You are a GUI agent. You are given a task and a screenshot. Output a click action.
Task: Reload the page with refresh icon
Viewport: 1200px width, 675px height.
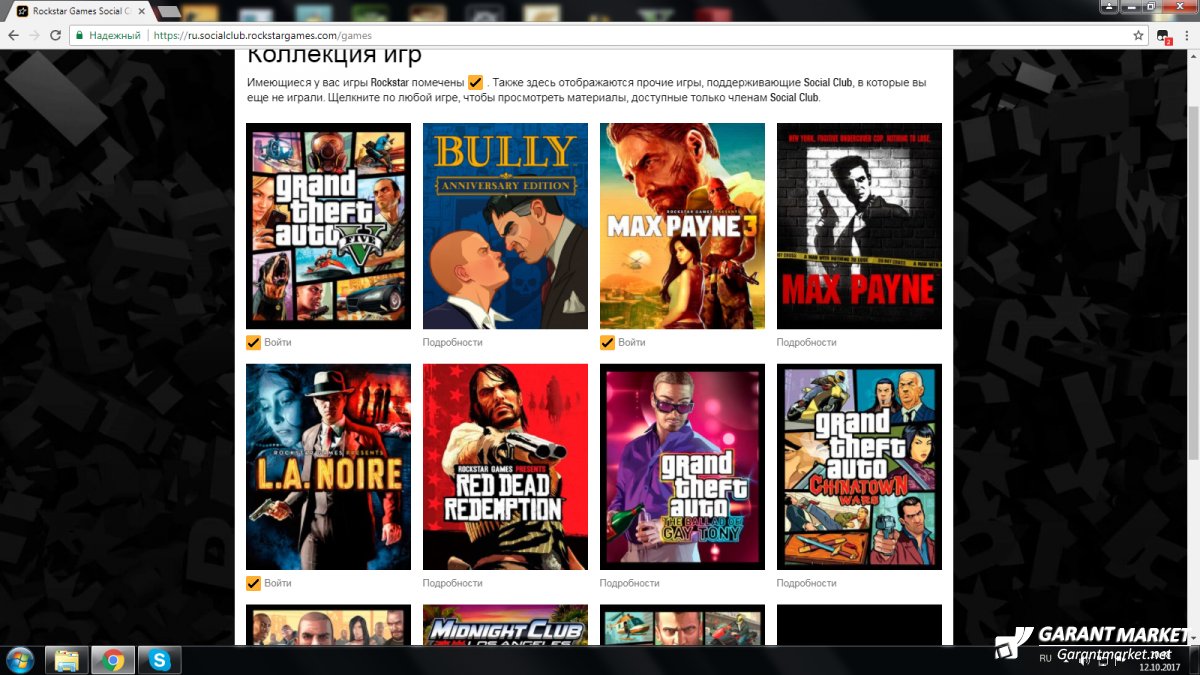pyautogui.click(x=57, y=34)
